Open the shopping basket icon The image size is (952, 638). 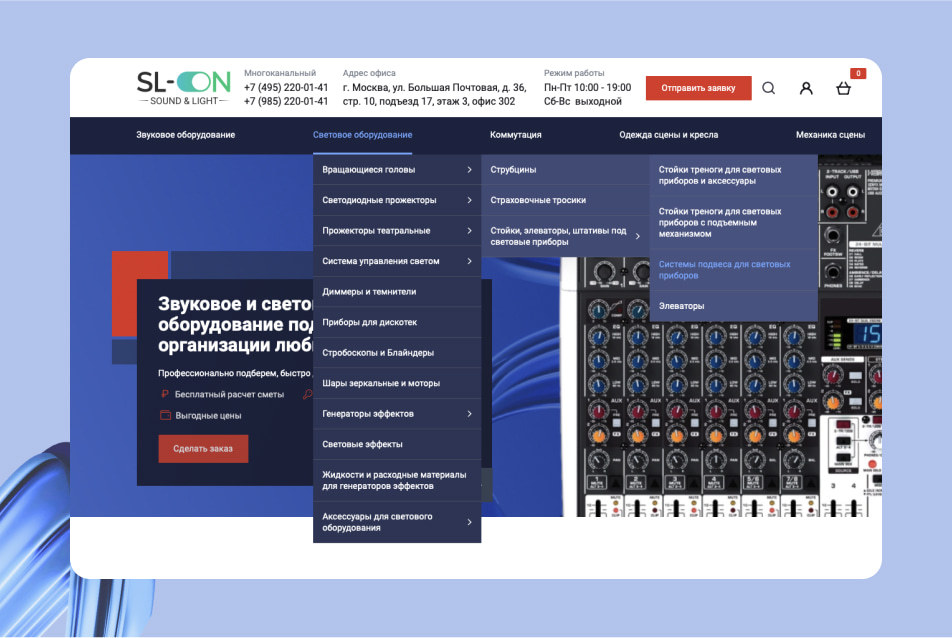tap(843, 89)
